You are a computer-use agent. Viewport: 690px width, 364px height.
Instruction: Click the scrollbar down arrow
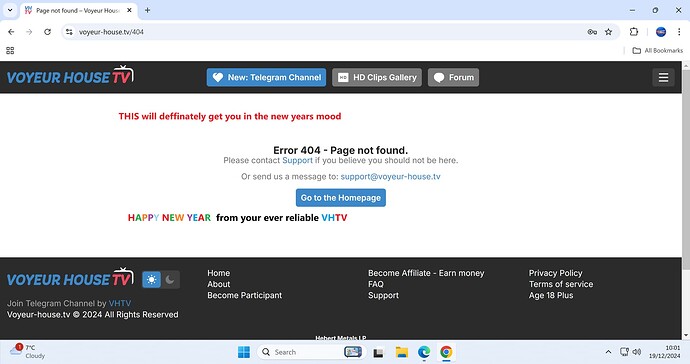pos(686,335)
